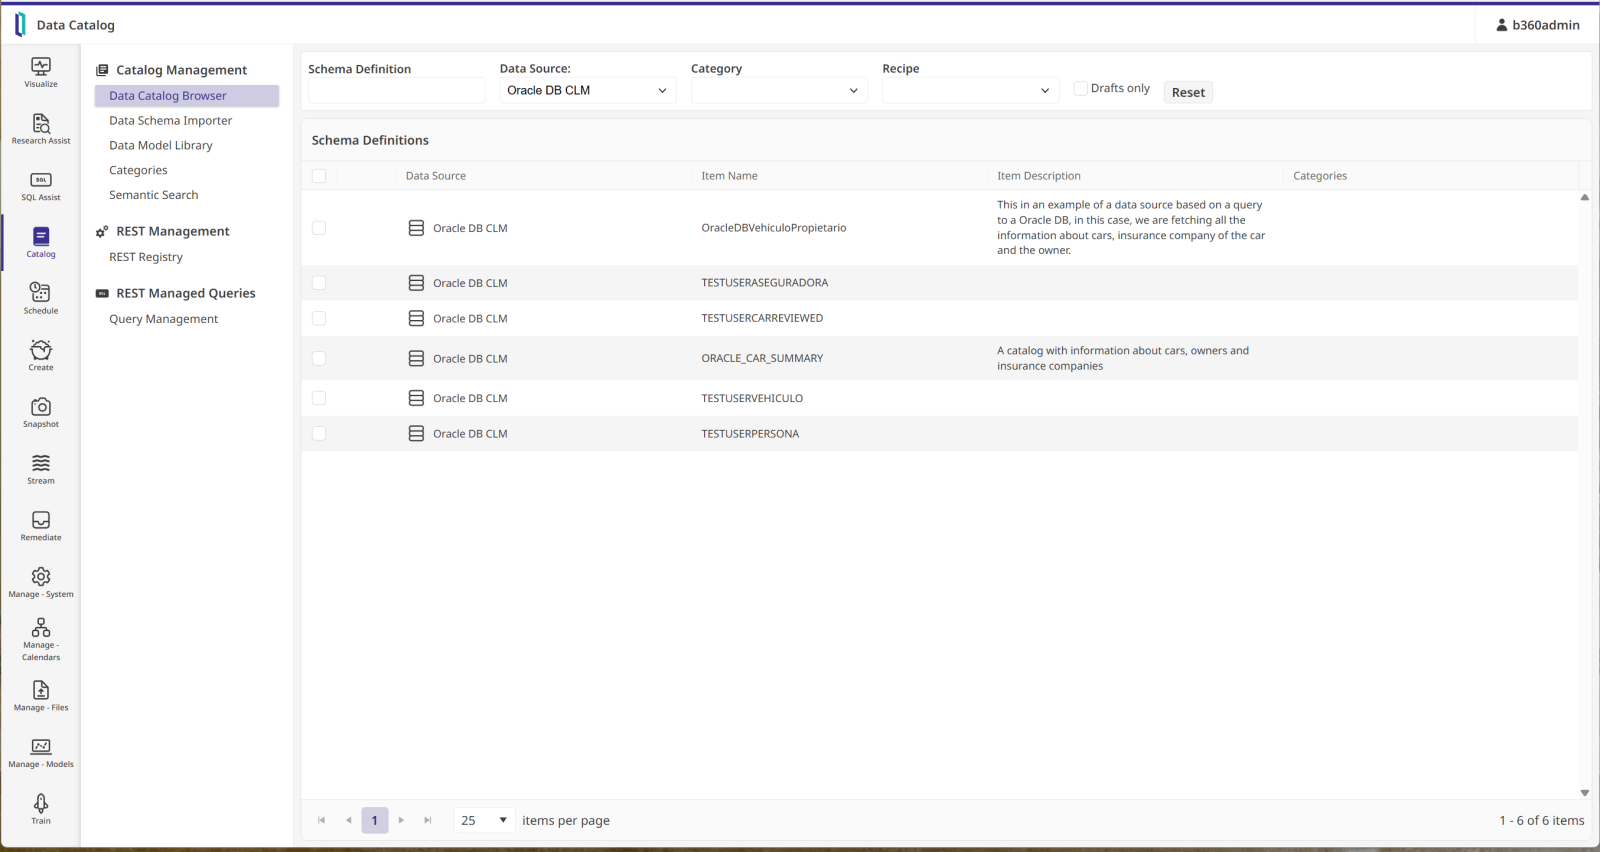This screenshot has width=1600, height=852.
Task: Open the Visualize module icon
Action: click(41, 72)
